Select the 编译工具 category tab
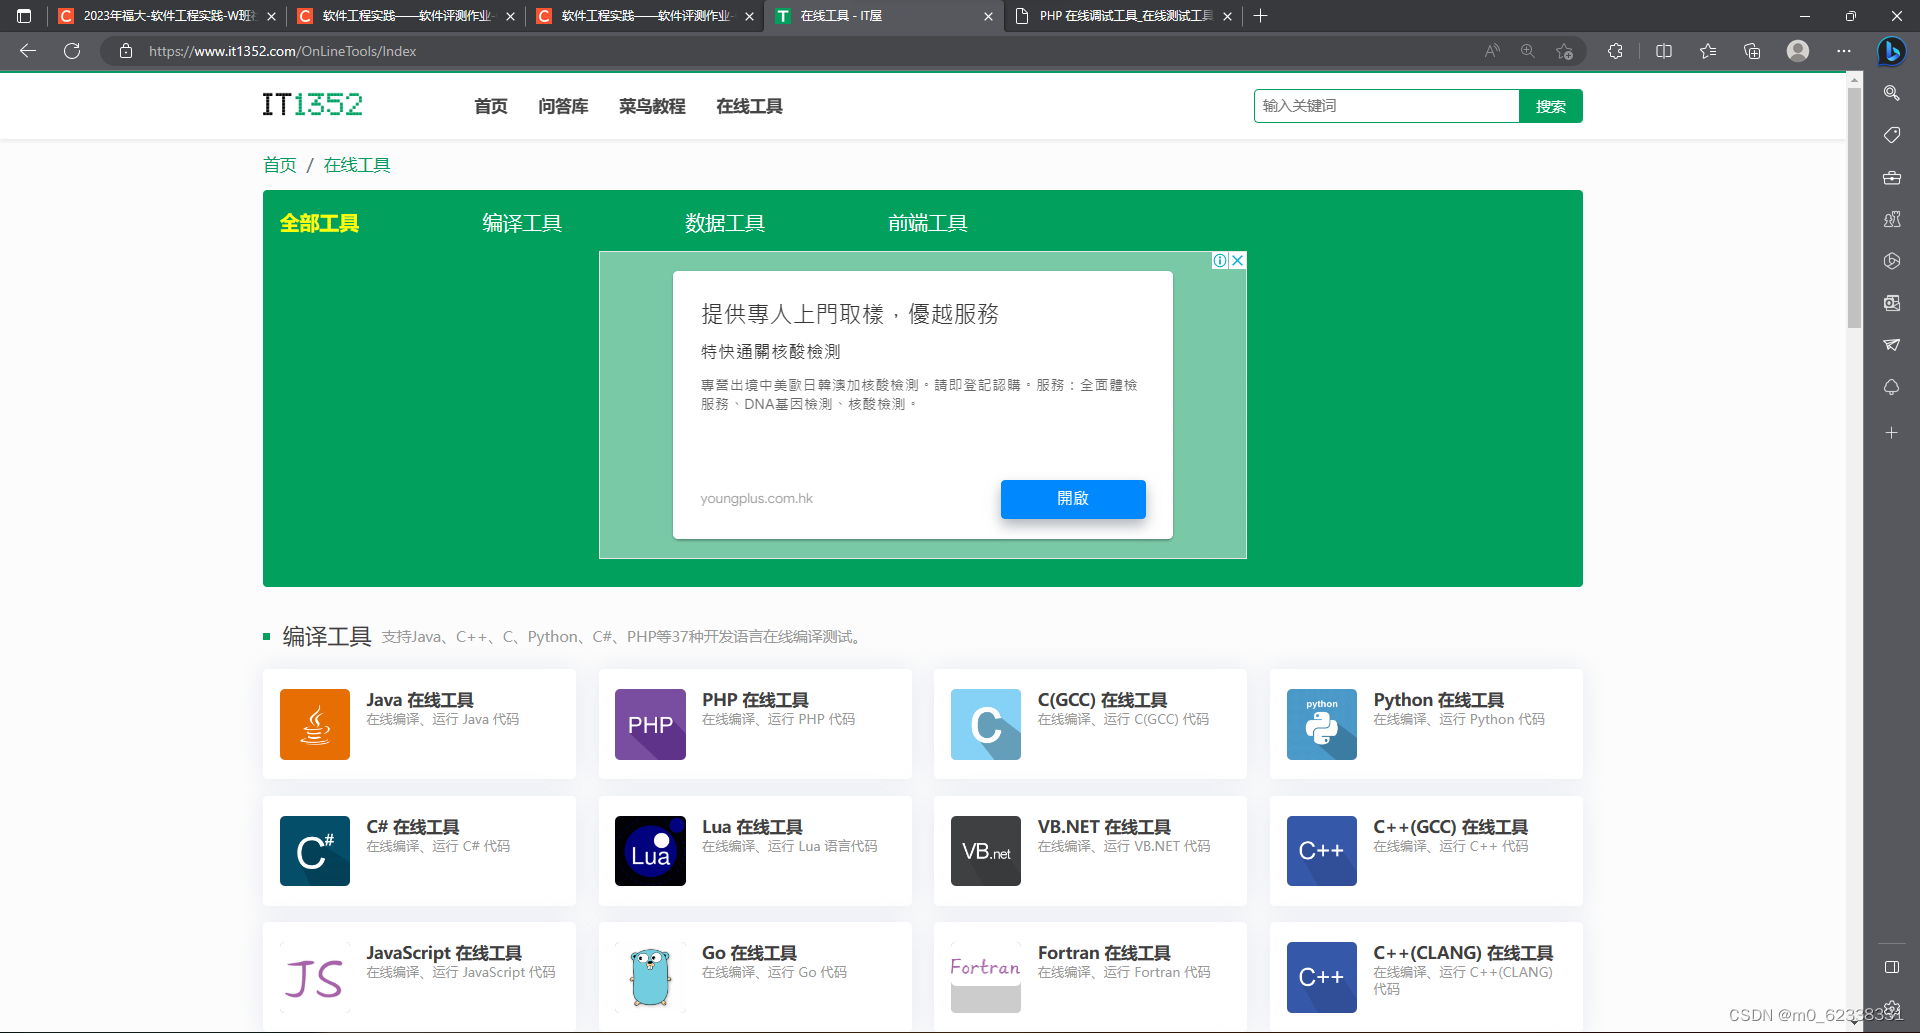Screen dimensions: 1920x1033 [x=522, y=223]
